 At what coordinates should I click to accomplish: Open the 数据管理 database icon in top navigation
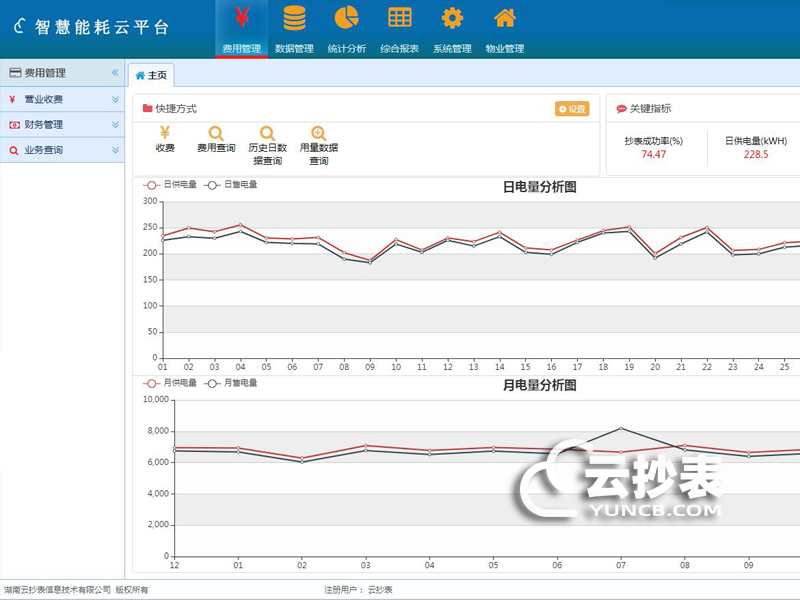295,27
